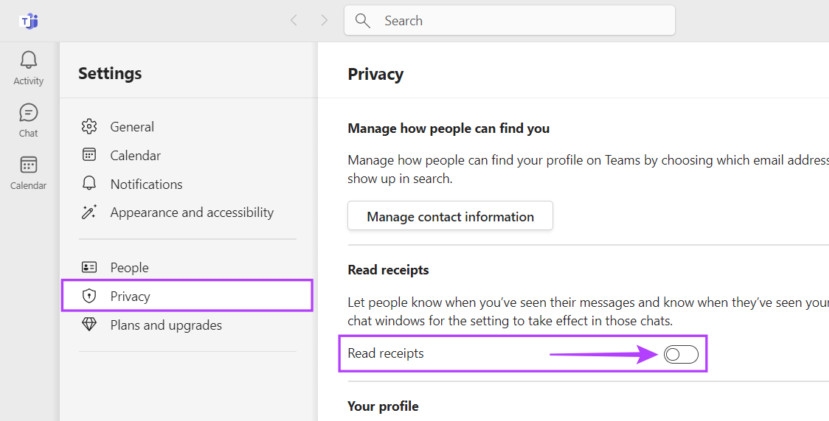Click the People contact card icon
829x421 pixels.
pyautogui.click(x=89, y=267)
